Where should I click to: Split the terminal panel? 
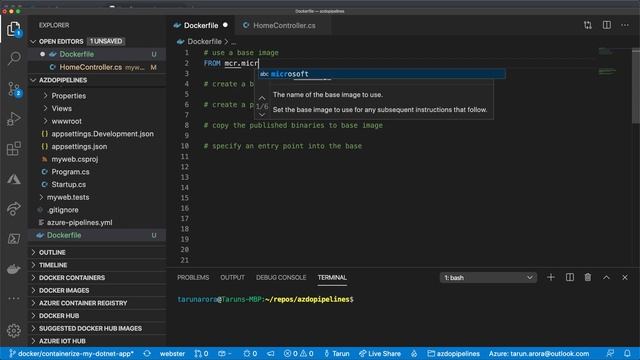pos(570,278)
